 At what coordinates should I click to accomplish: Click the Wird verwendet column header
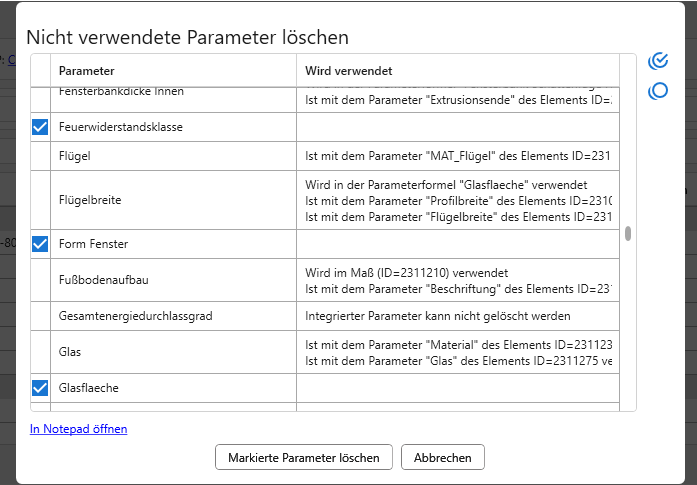point(348,71)
